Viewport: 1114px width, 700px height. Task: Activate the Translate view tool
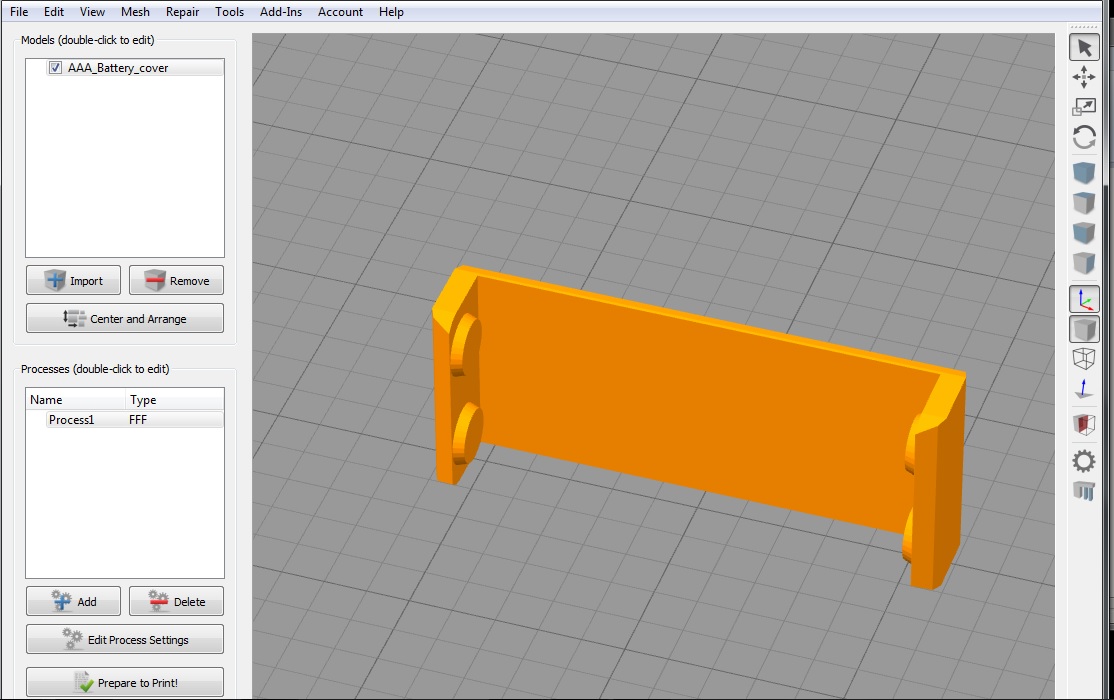click(1084, 77)
